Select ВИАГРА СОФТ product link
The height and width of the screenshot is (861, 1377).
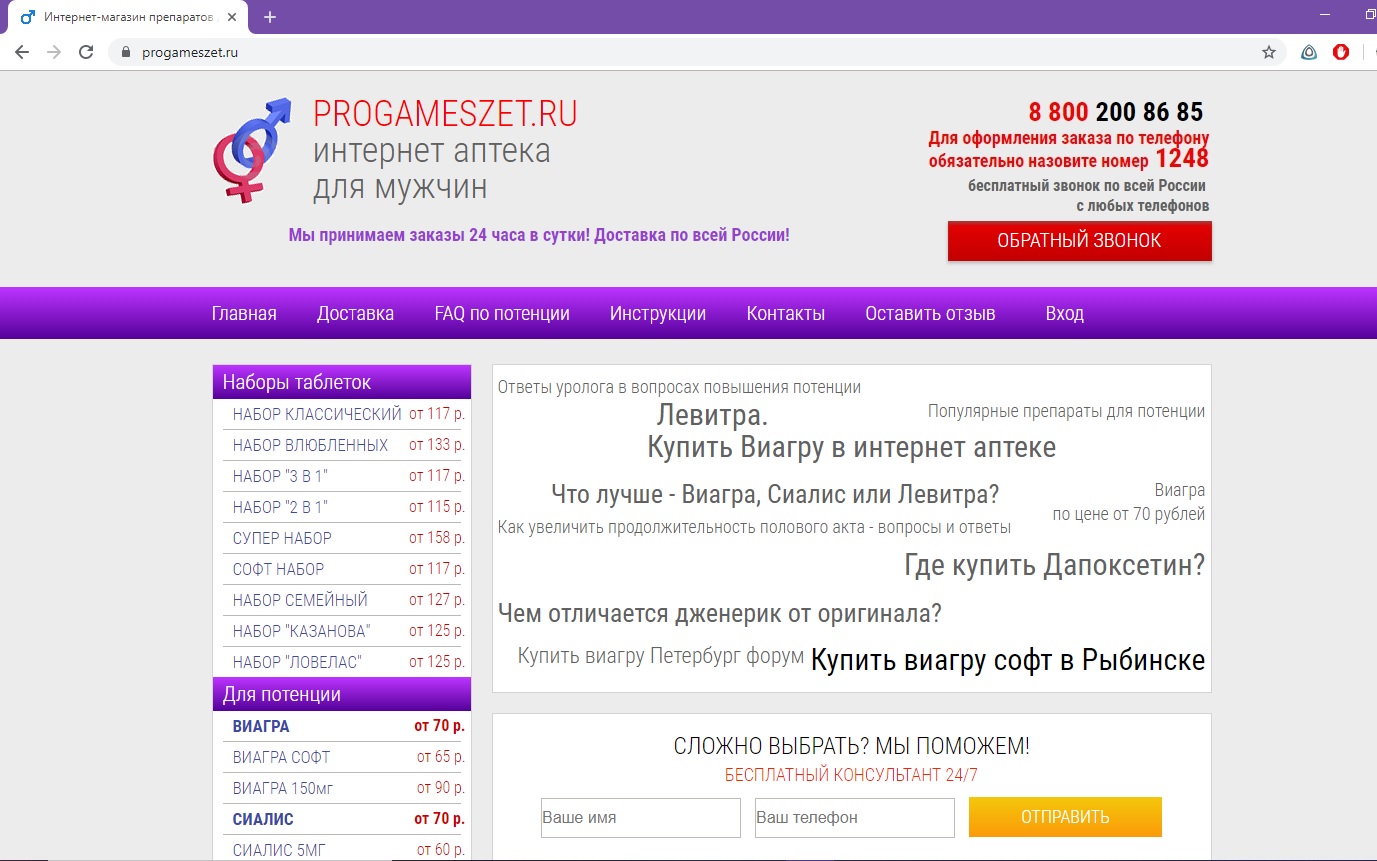click(281, 757)
